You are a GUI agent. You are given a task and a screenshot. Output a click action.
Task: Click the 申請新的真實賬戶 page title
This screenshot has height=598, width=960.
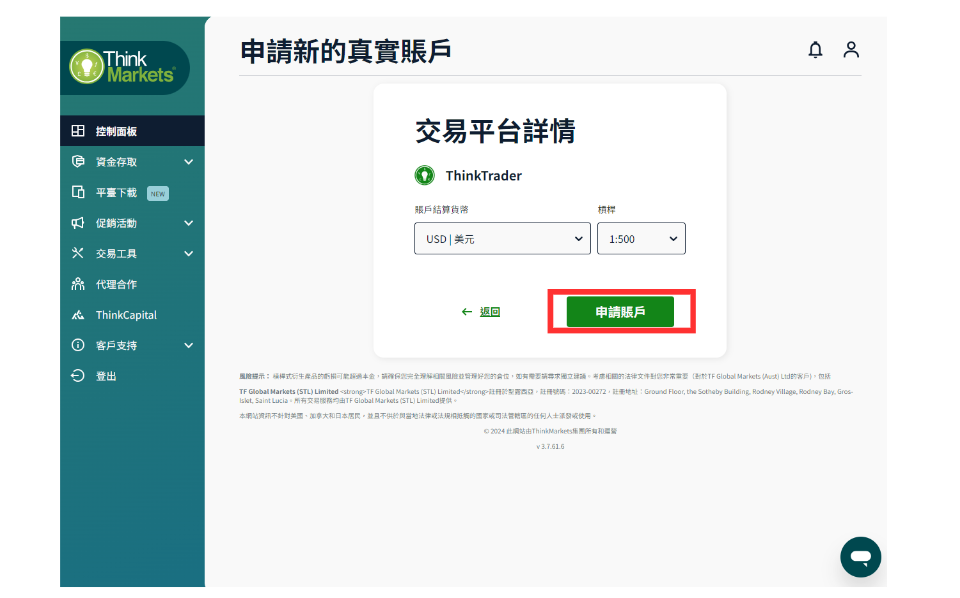[x=346, y=51]
